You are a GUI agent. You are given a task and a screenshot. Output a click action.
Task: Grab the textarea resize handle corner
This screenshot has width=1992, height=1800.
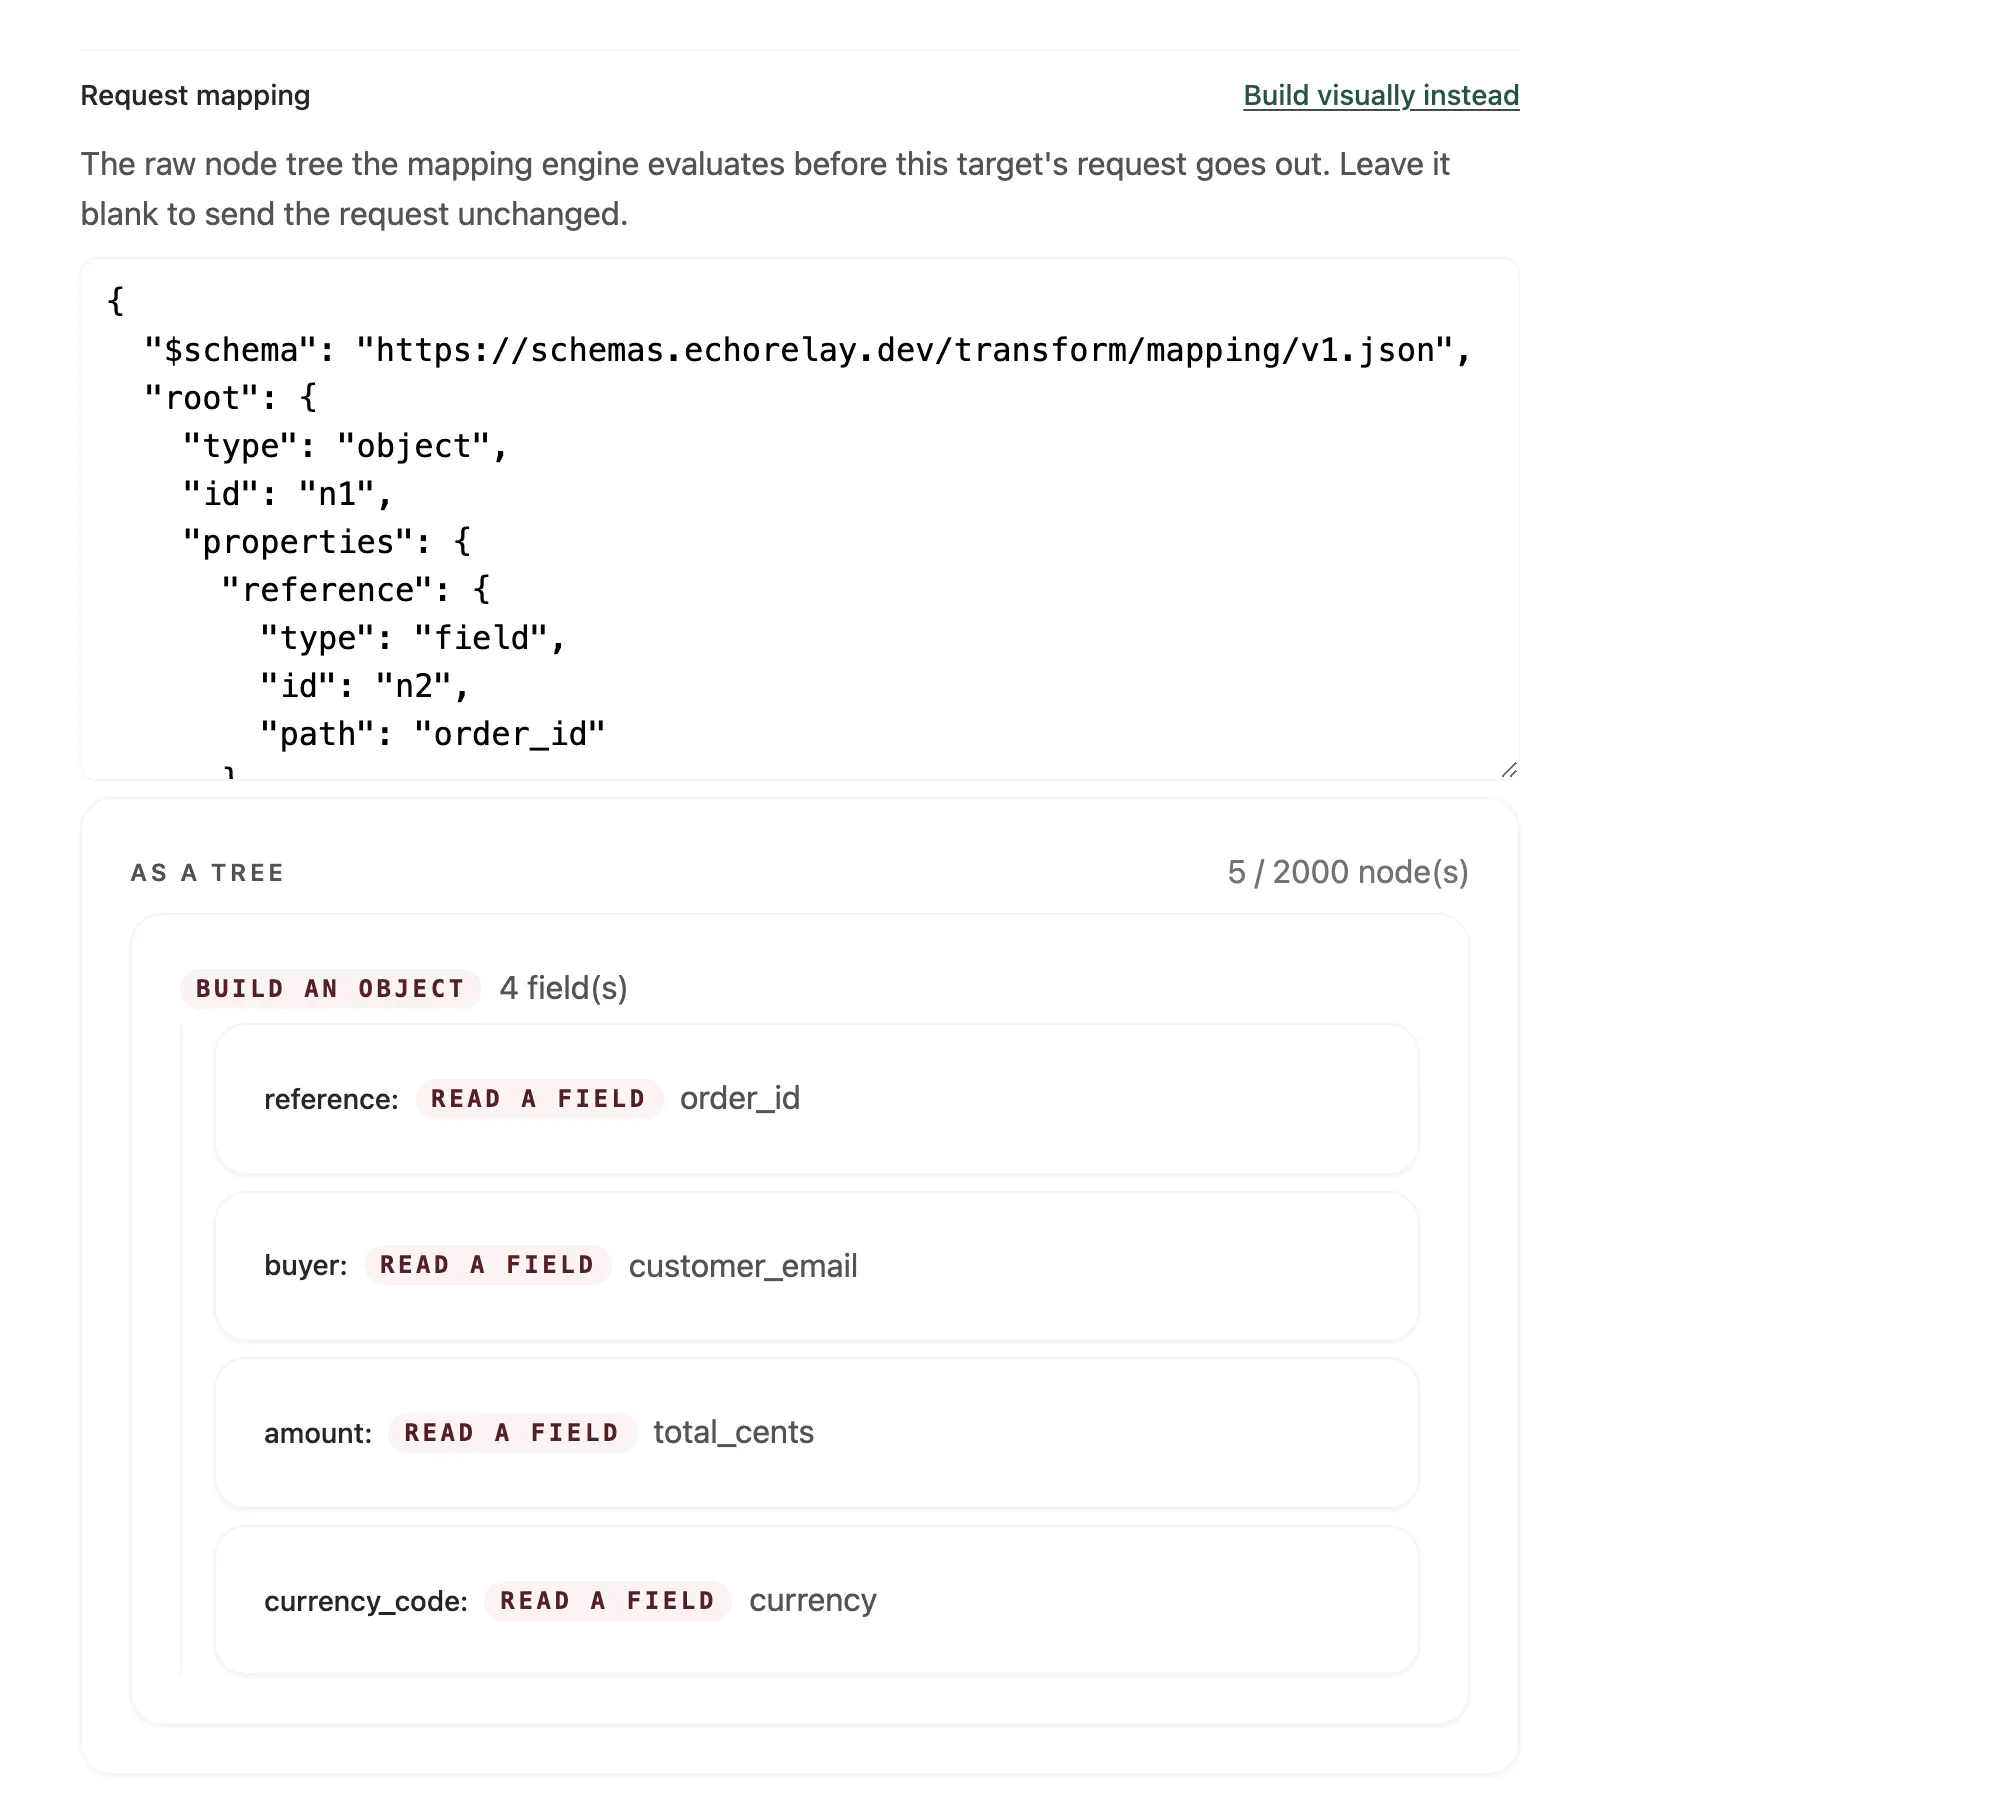pyautogui.click(x=1509, y=769)
